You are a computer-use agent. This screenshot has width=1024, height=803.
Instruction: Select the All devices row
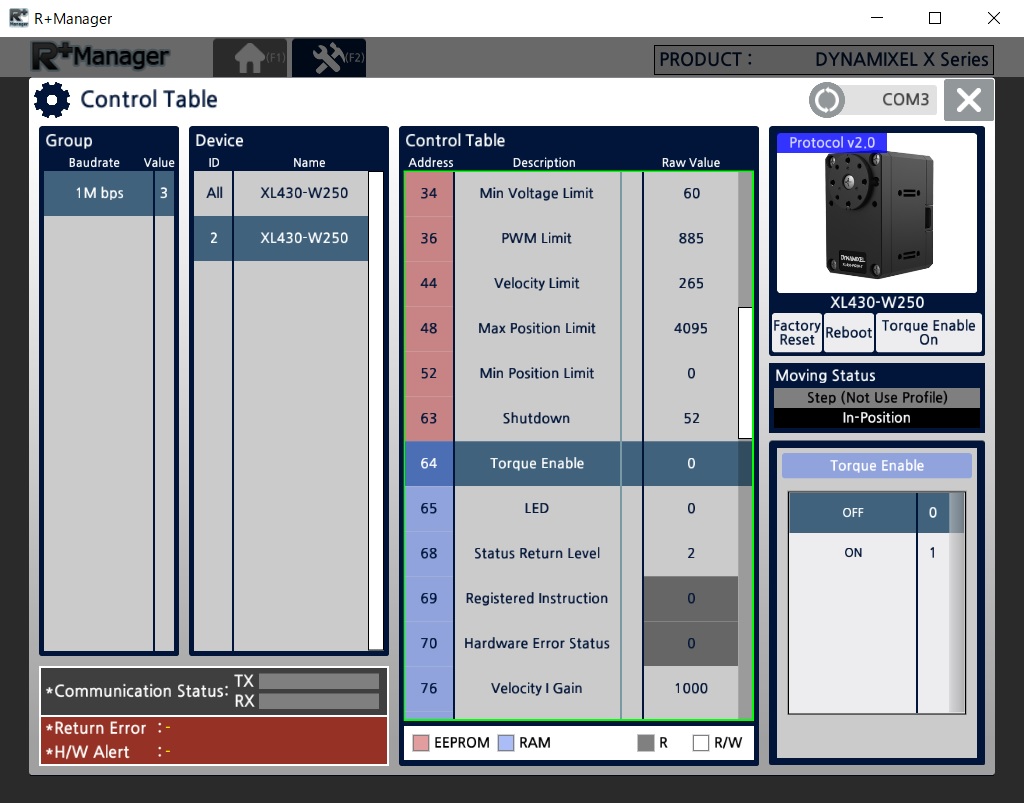(281, 193)
